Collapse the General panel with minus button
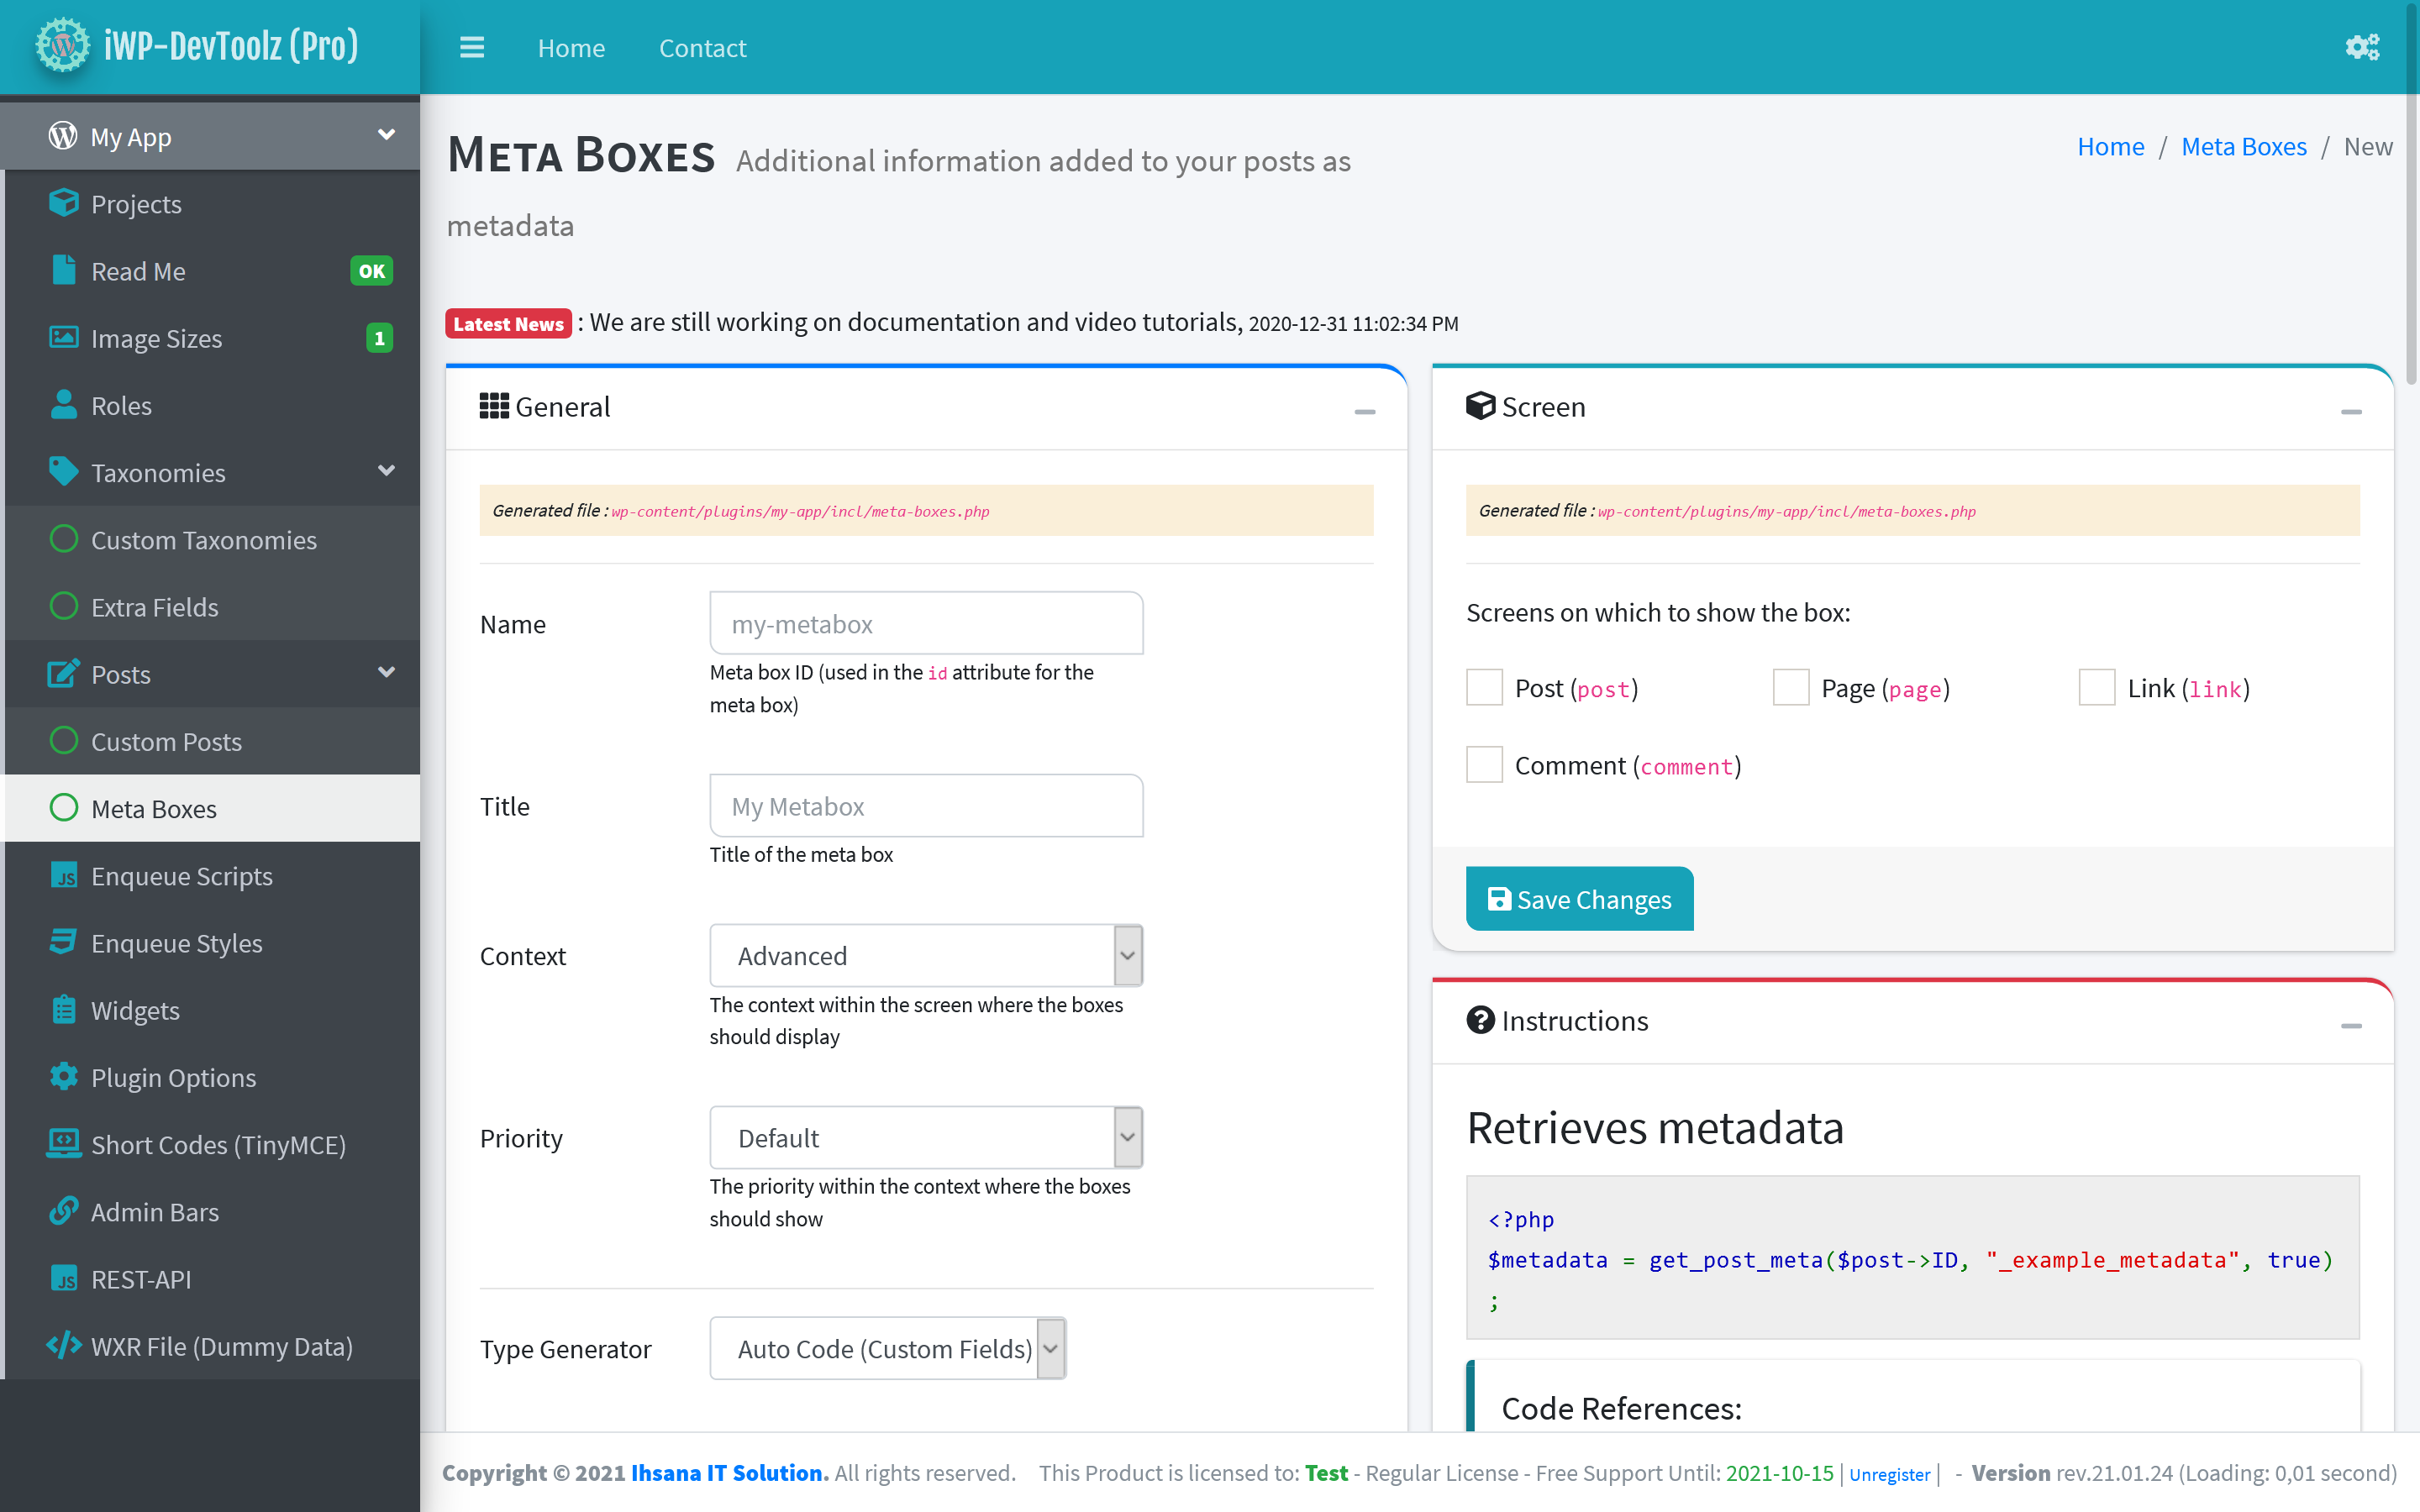This screenshot has height=1512, width=2420. 1365,411
